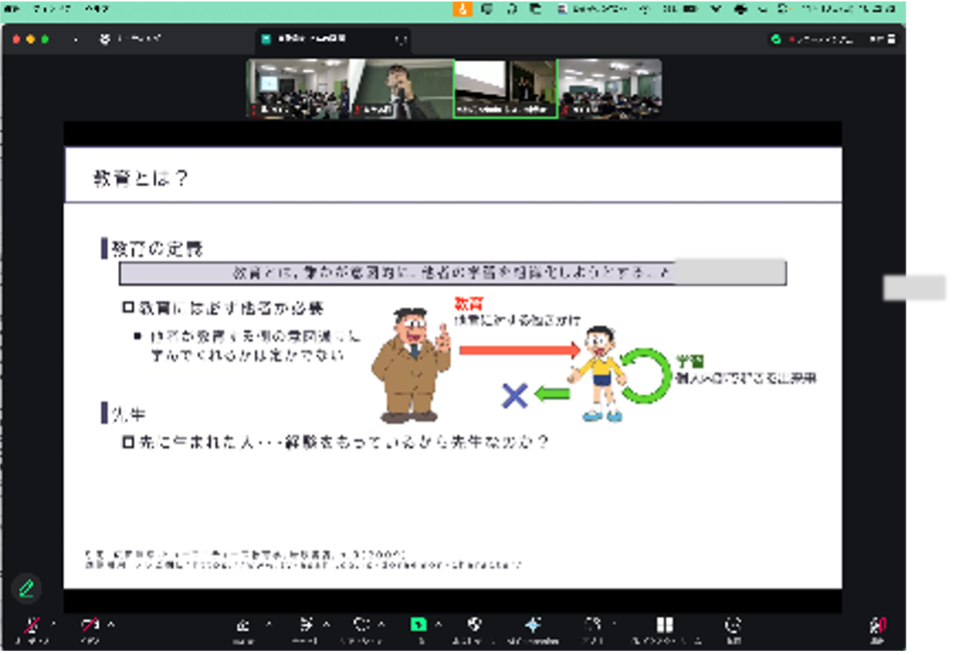Open the Reactions icon in the toolbar
The width and height of the screenshot is (953, 655).
click(x=360, y=625)
